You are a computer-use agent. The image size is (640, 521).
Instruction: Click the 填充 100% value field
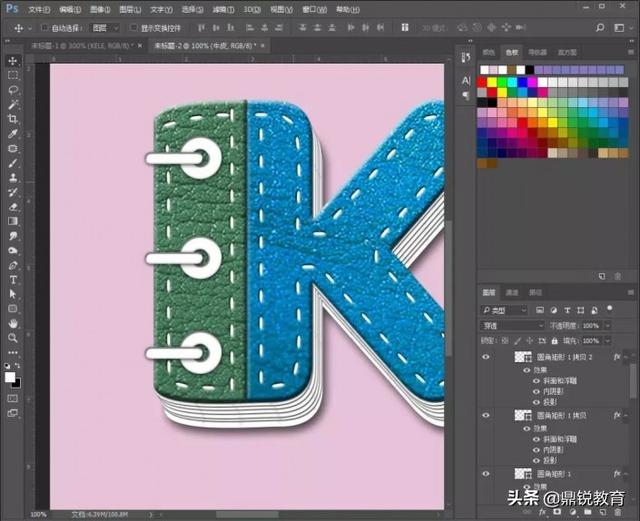point(591,341)
